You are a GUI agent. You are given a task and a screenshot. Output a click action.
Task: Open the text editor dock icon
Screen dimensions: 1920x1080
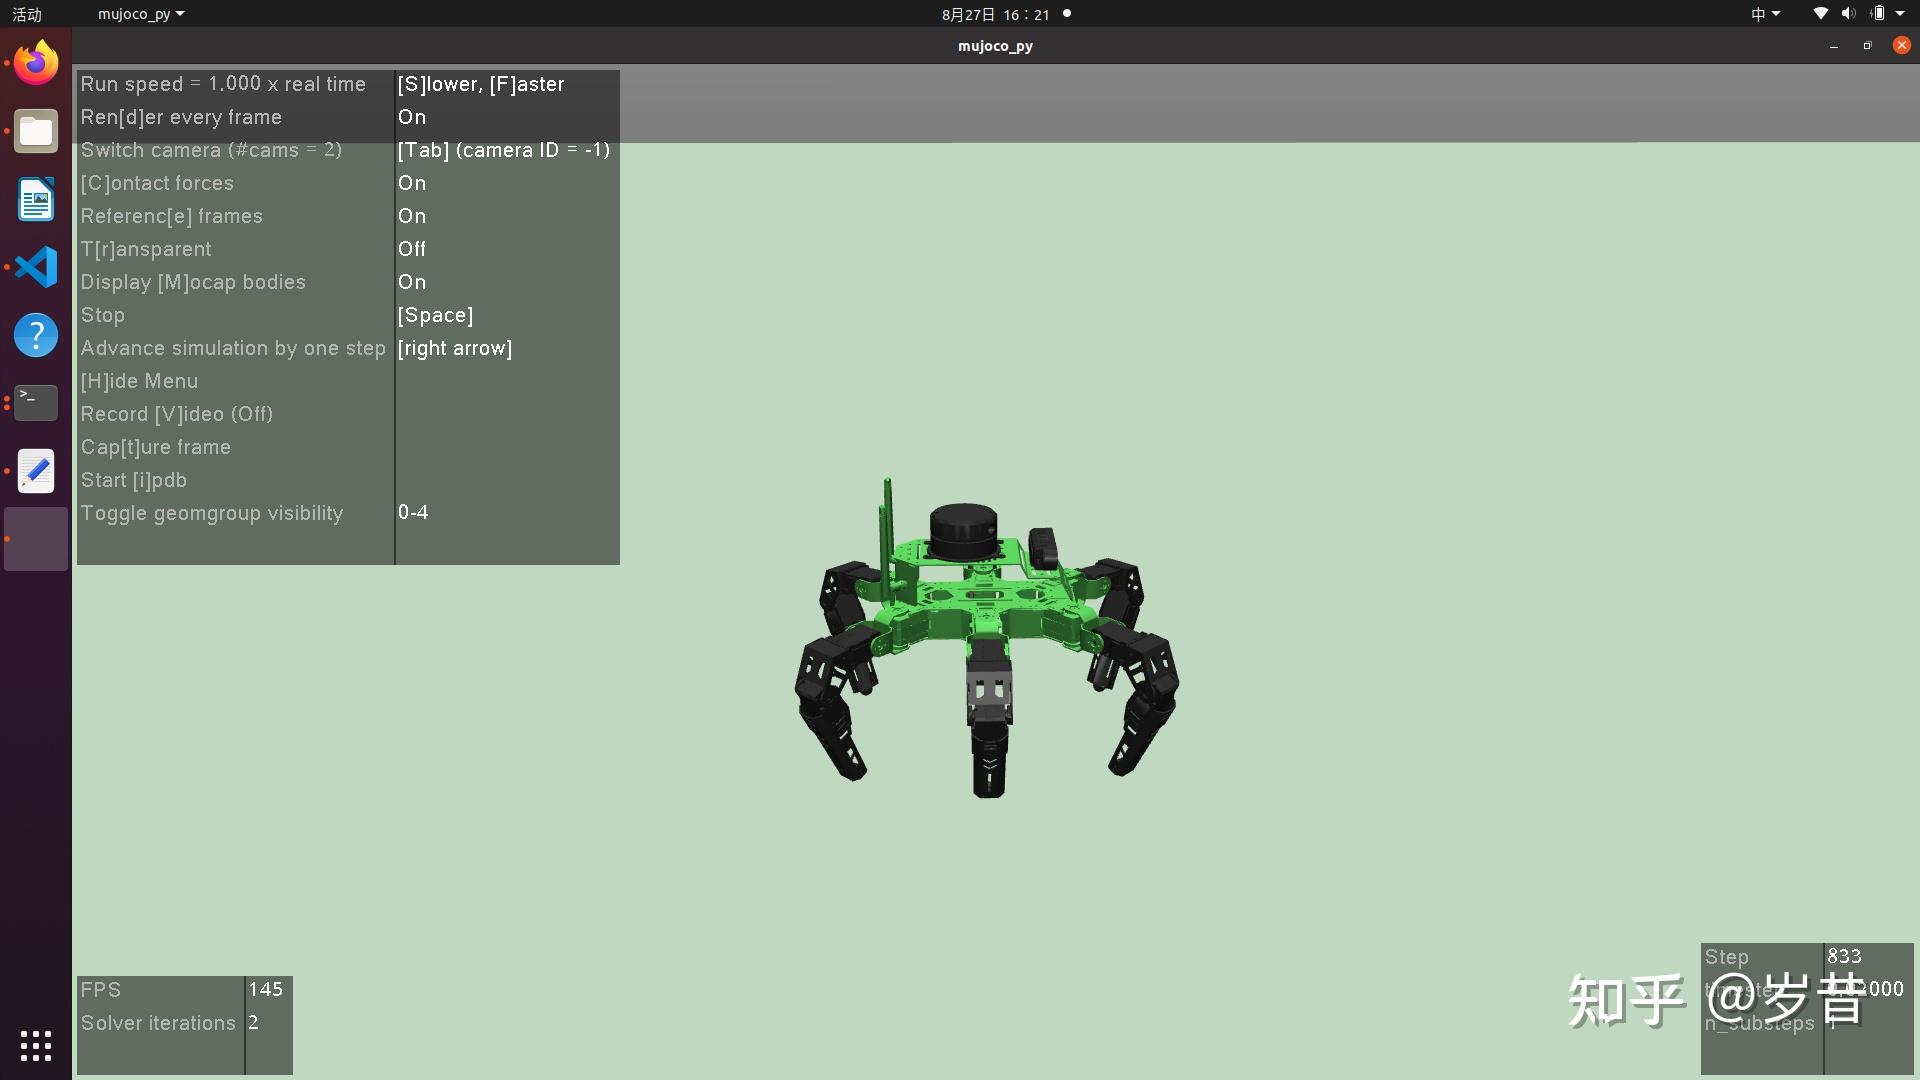36,471
